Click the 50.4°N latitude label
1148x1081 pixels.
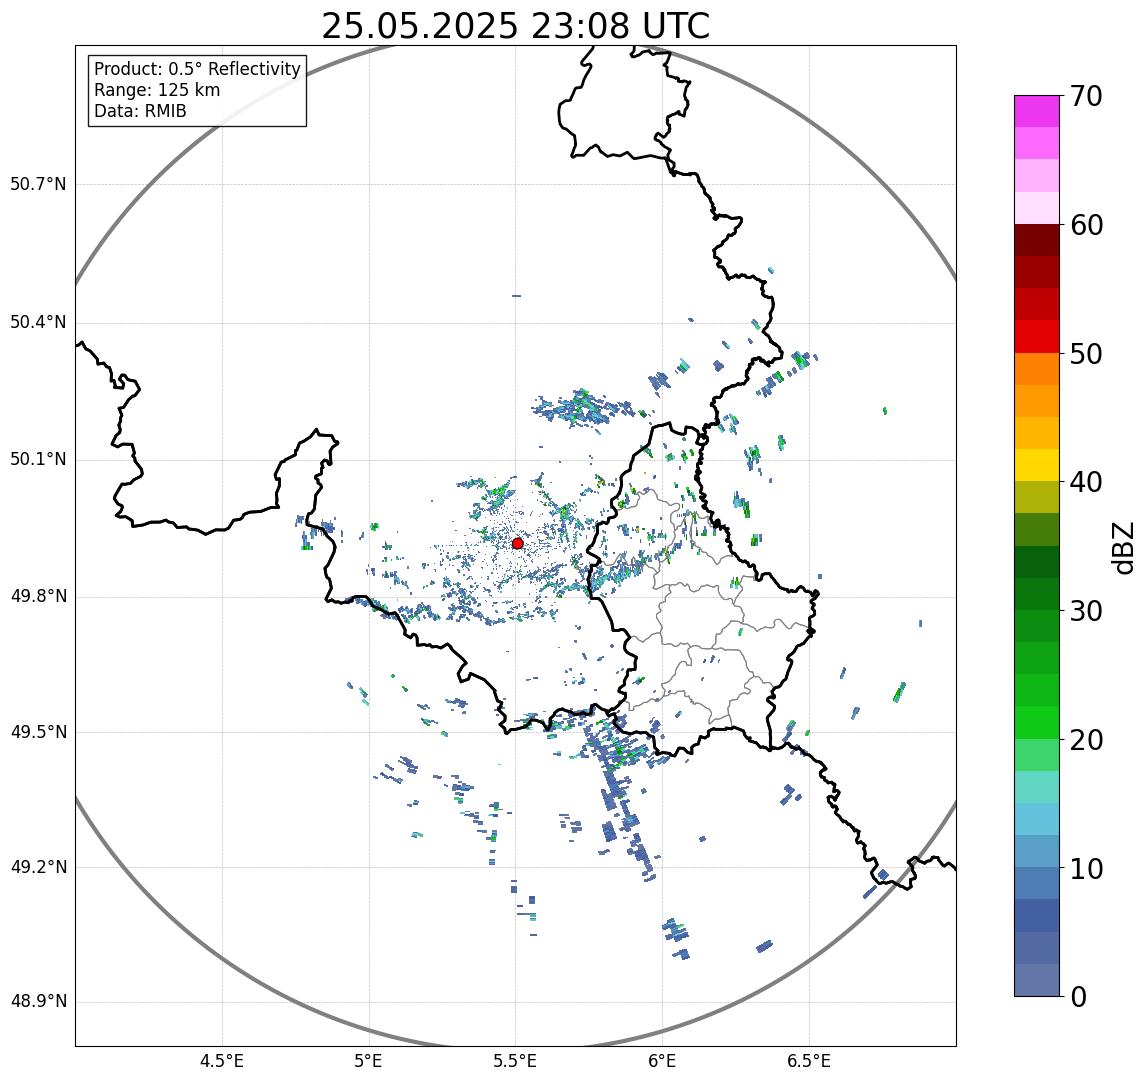(x=38, y=322)
